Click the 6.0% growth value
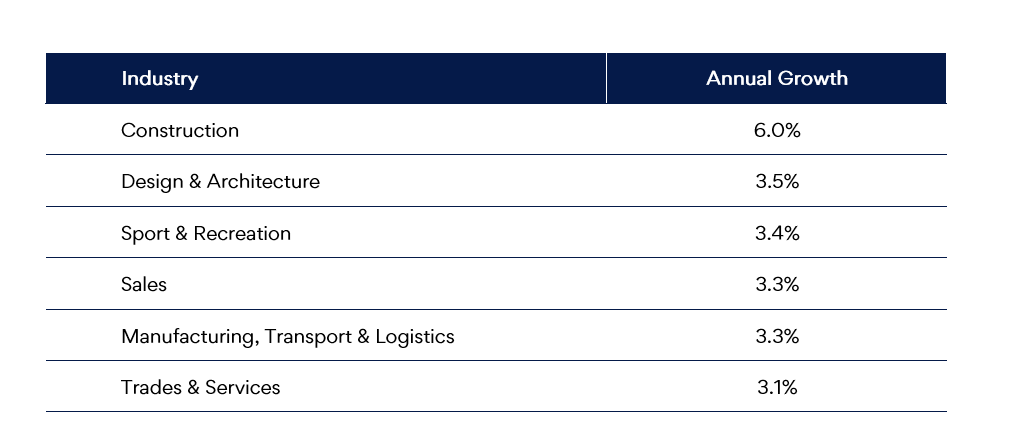This screenshot has height=439, width=1026. click(777, 130)
